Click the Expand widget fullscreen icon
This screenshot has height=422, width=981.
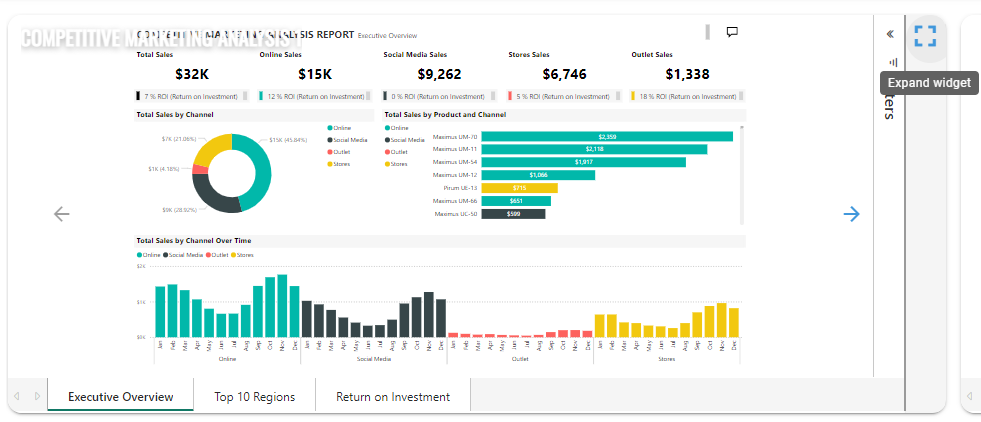coord(925,36)
